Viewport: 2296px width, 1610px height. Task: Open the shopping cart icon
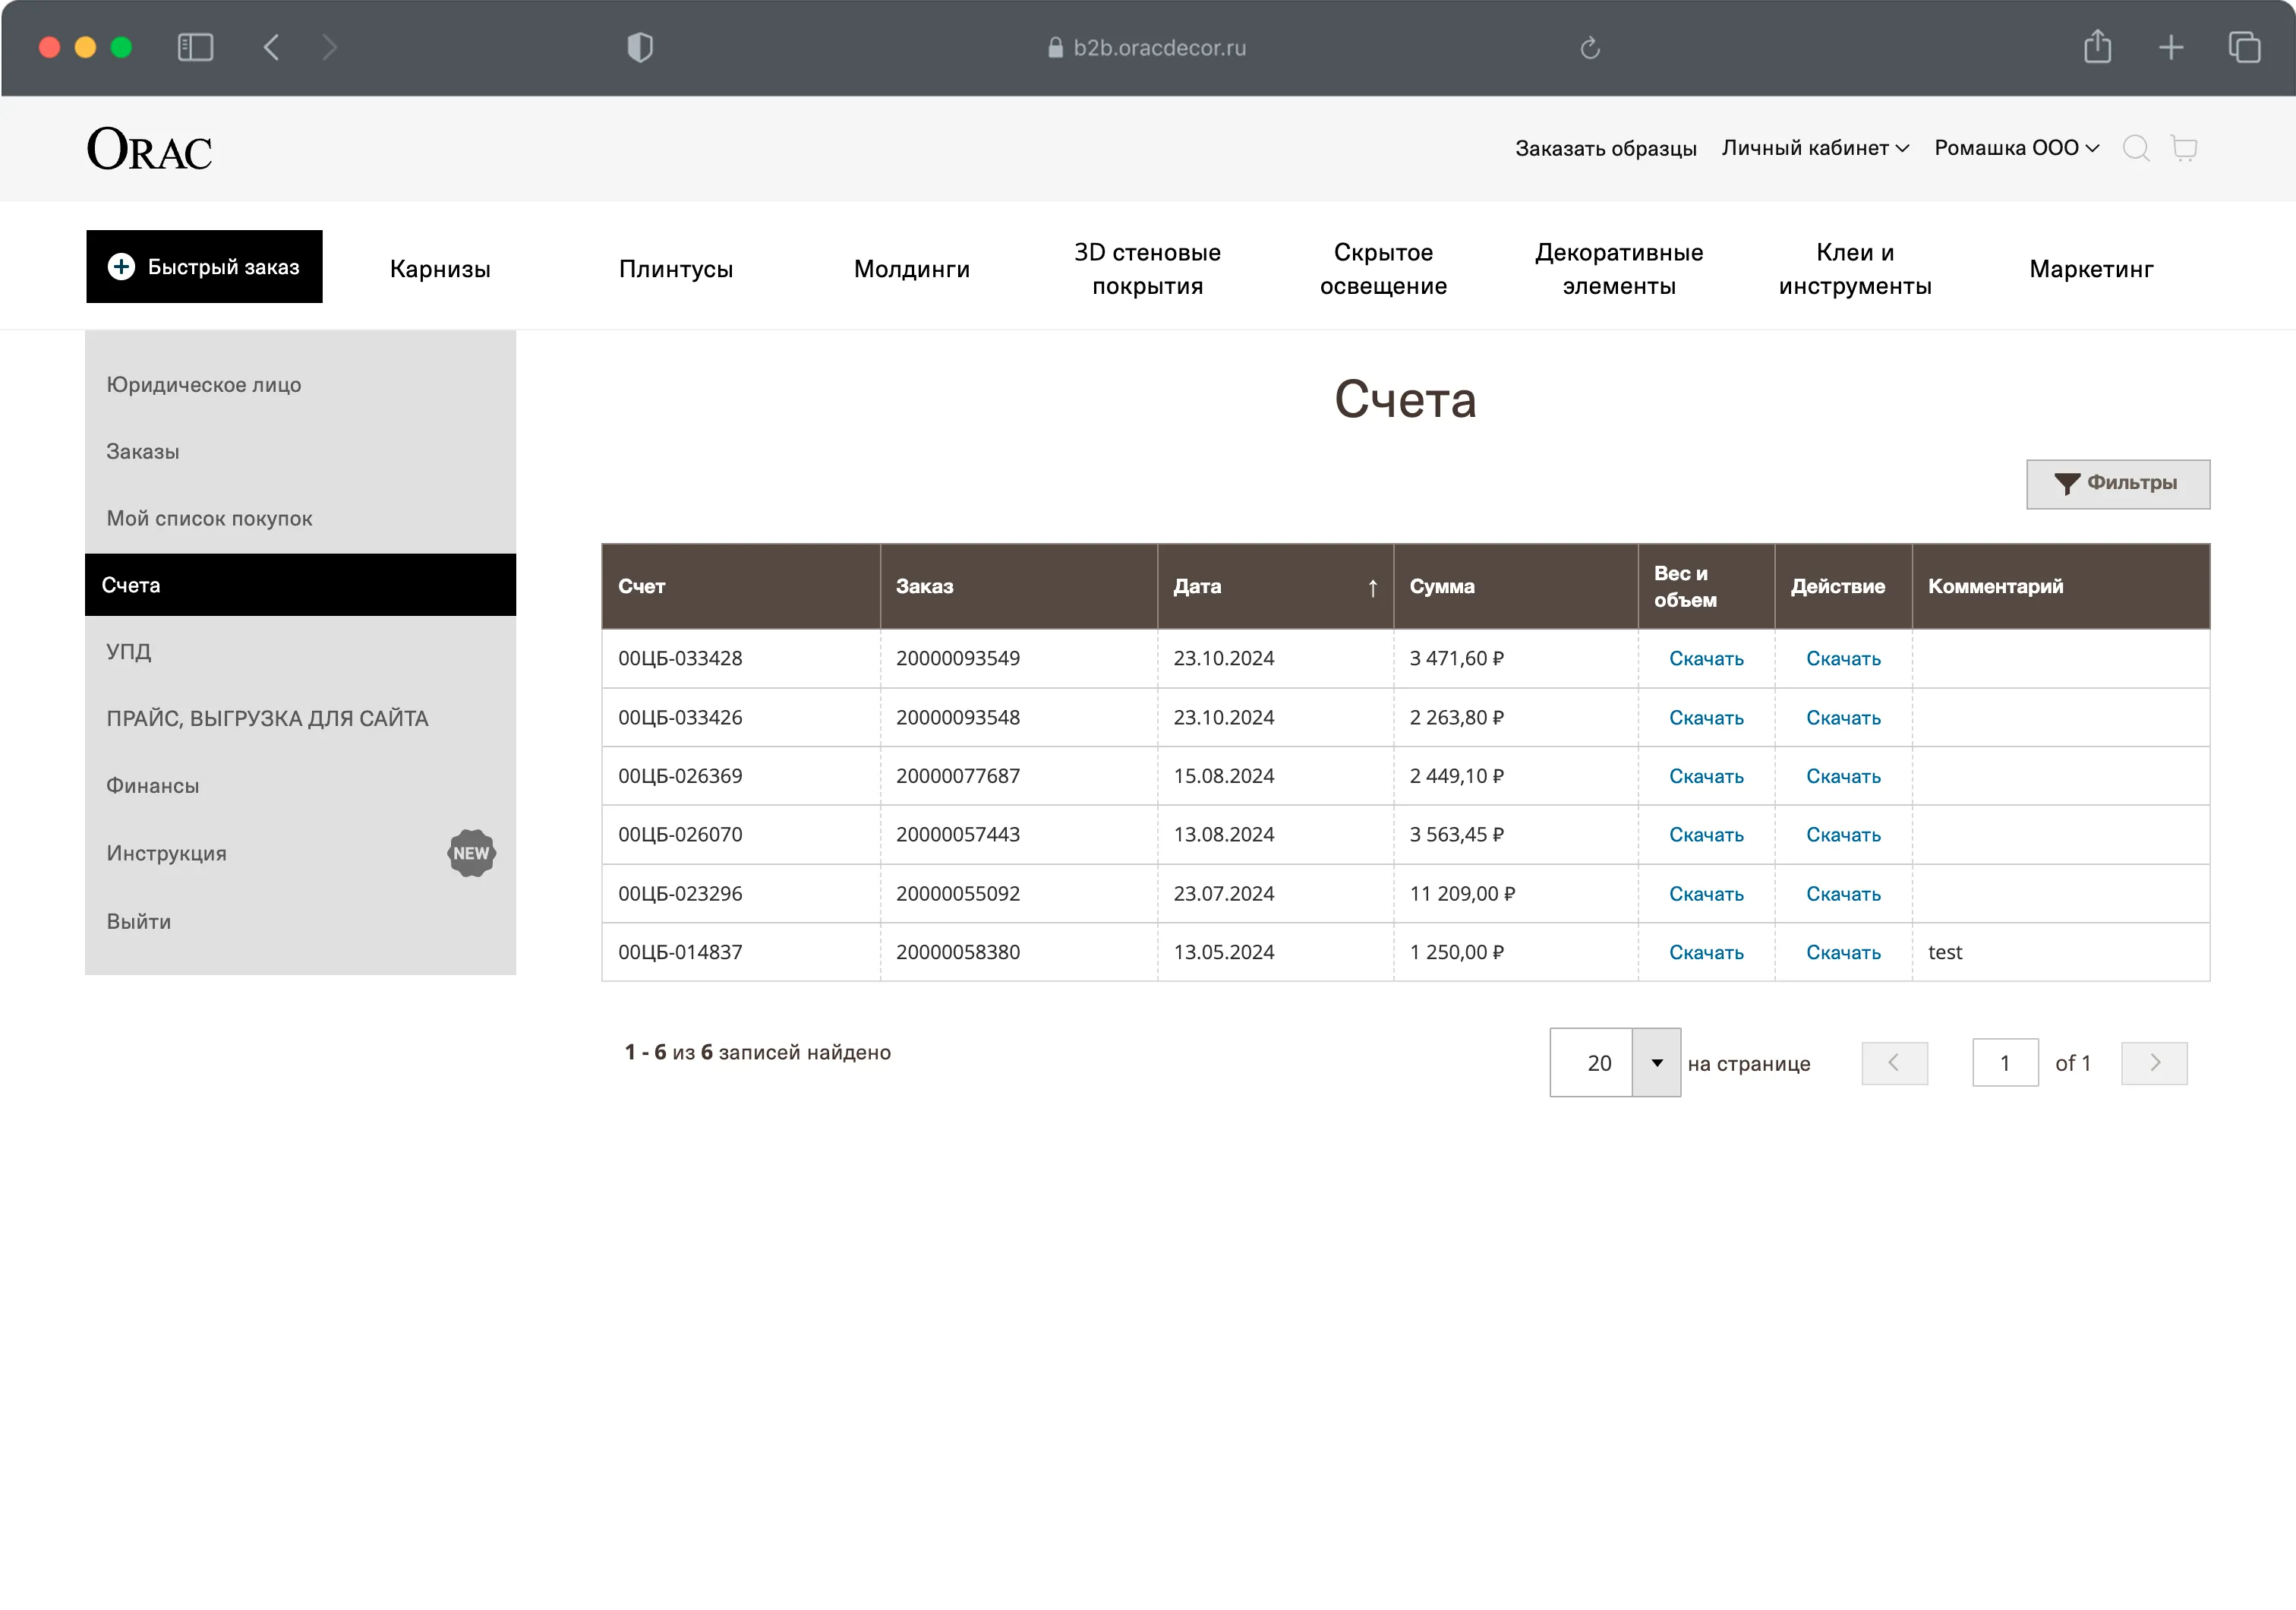click(2184, 148)
